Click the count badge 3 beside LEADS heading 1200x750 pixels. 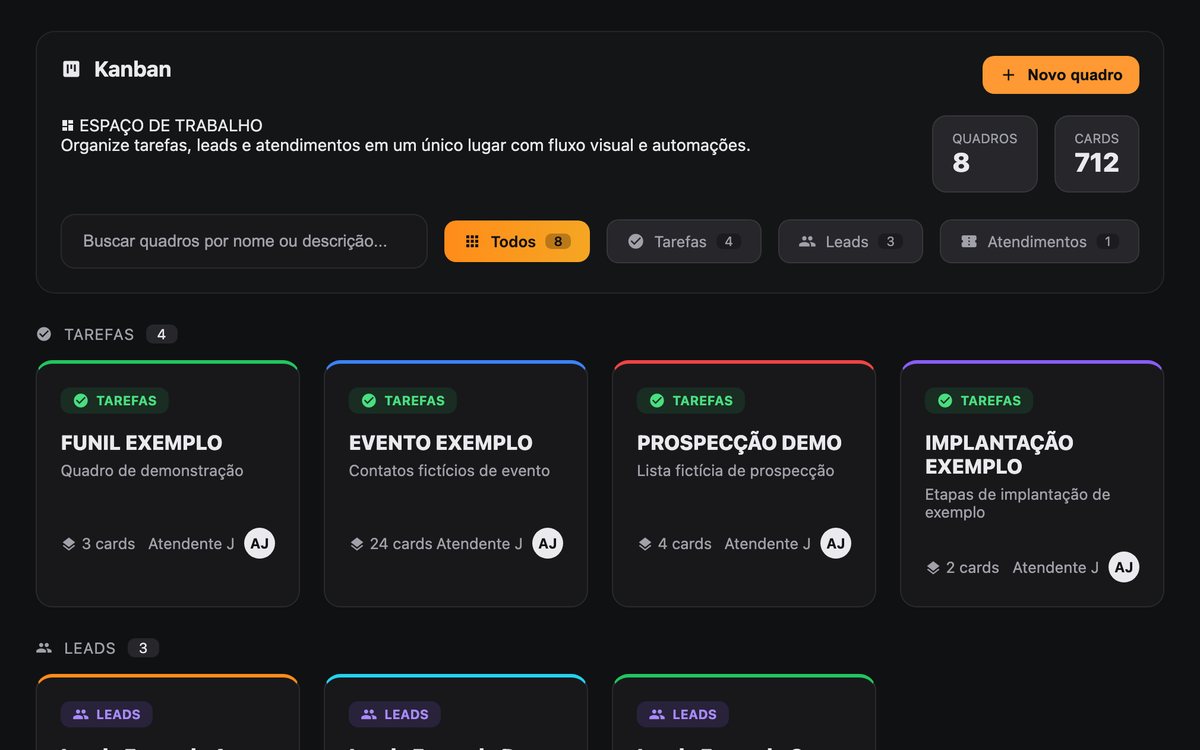click(x=143, y=648)
